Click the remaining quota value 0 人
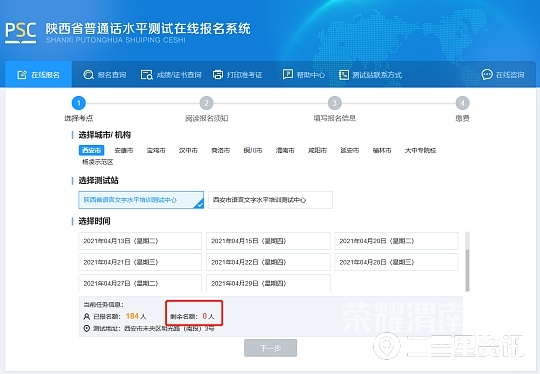 [x=208, y=316]
